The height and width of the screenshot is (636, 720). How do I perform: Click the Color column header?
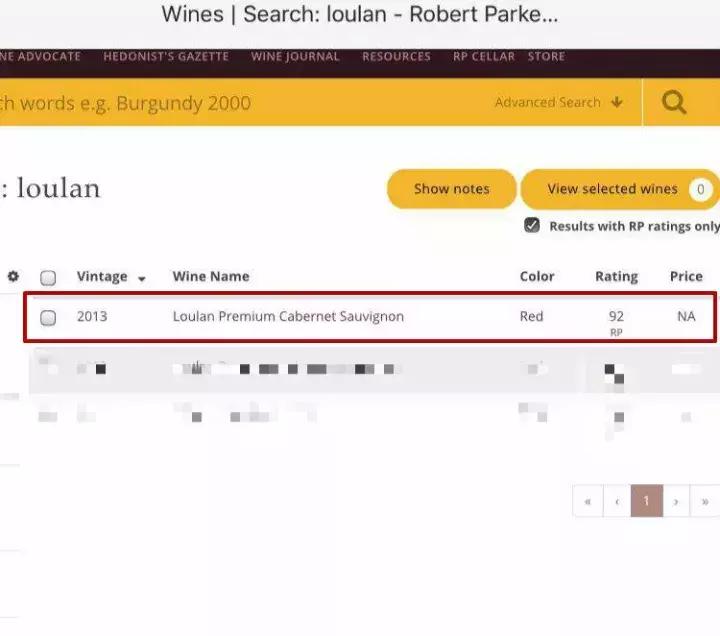(x=537, y=276)
